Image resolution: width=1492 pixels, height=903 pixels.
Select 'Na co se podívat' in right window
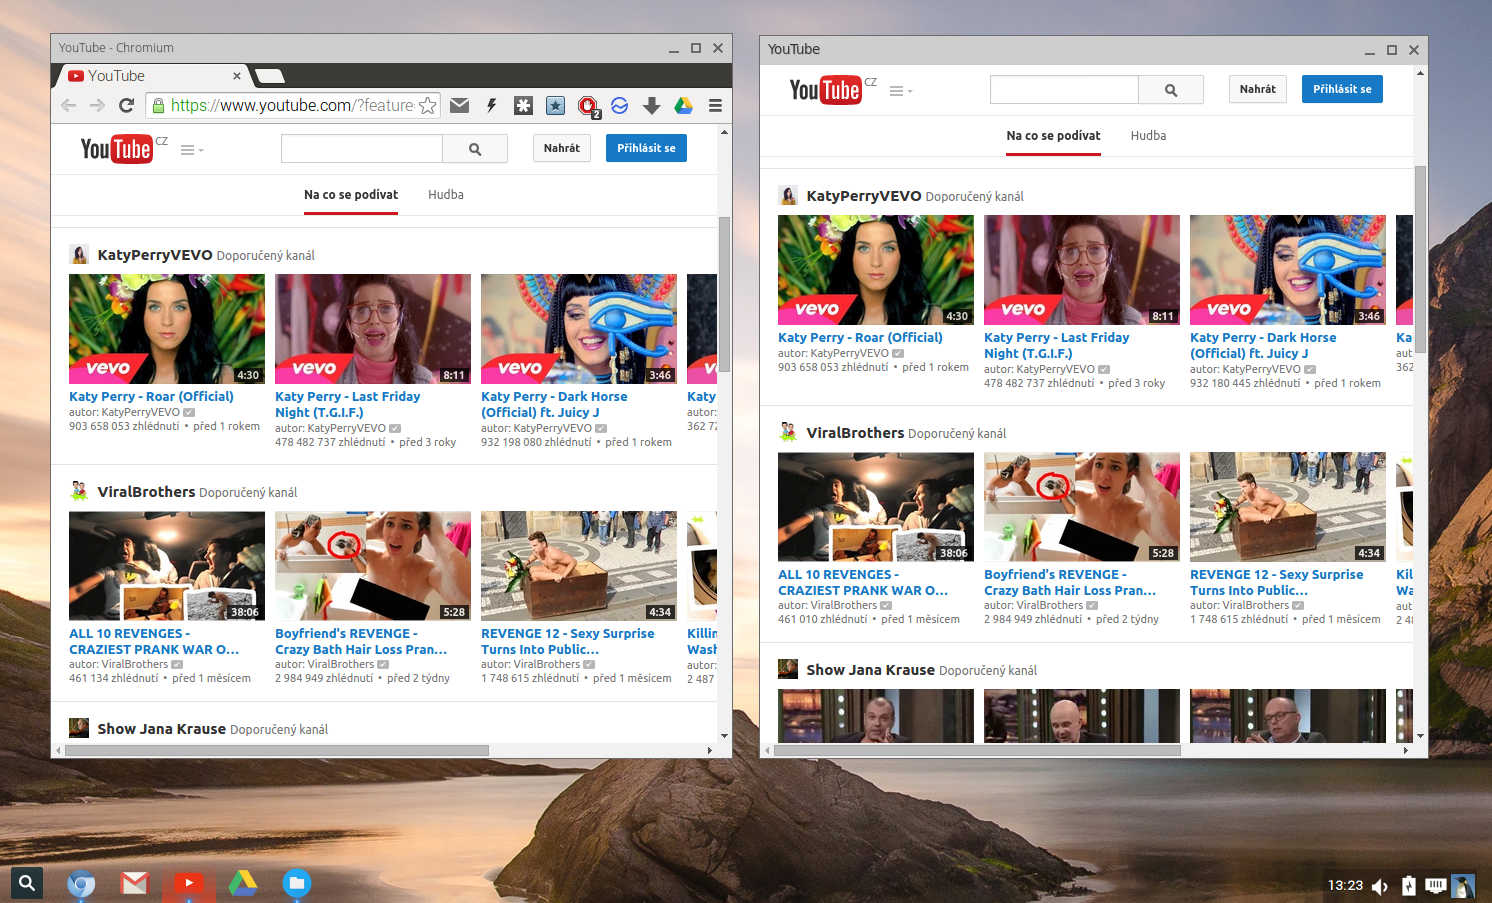pyautogui.click(x=1053, y=136)
